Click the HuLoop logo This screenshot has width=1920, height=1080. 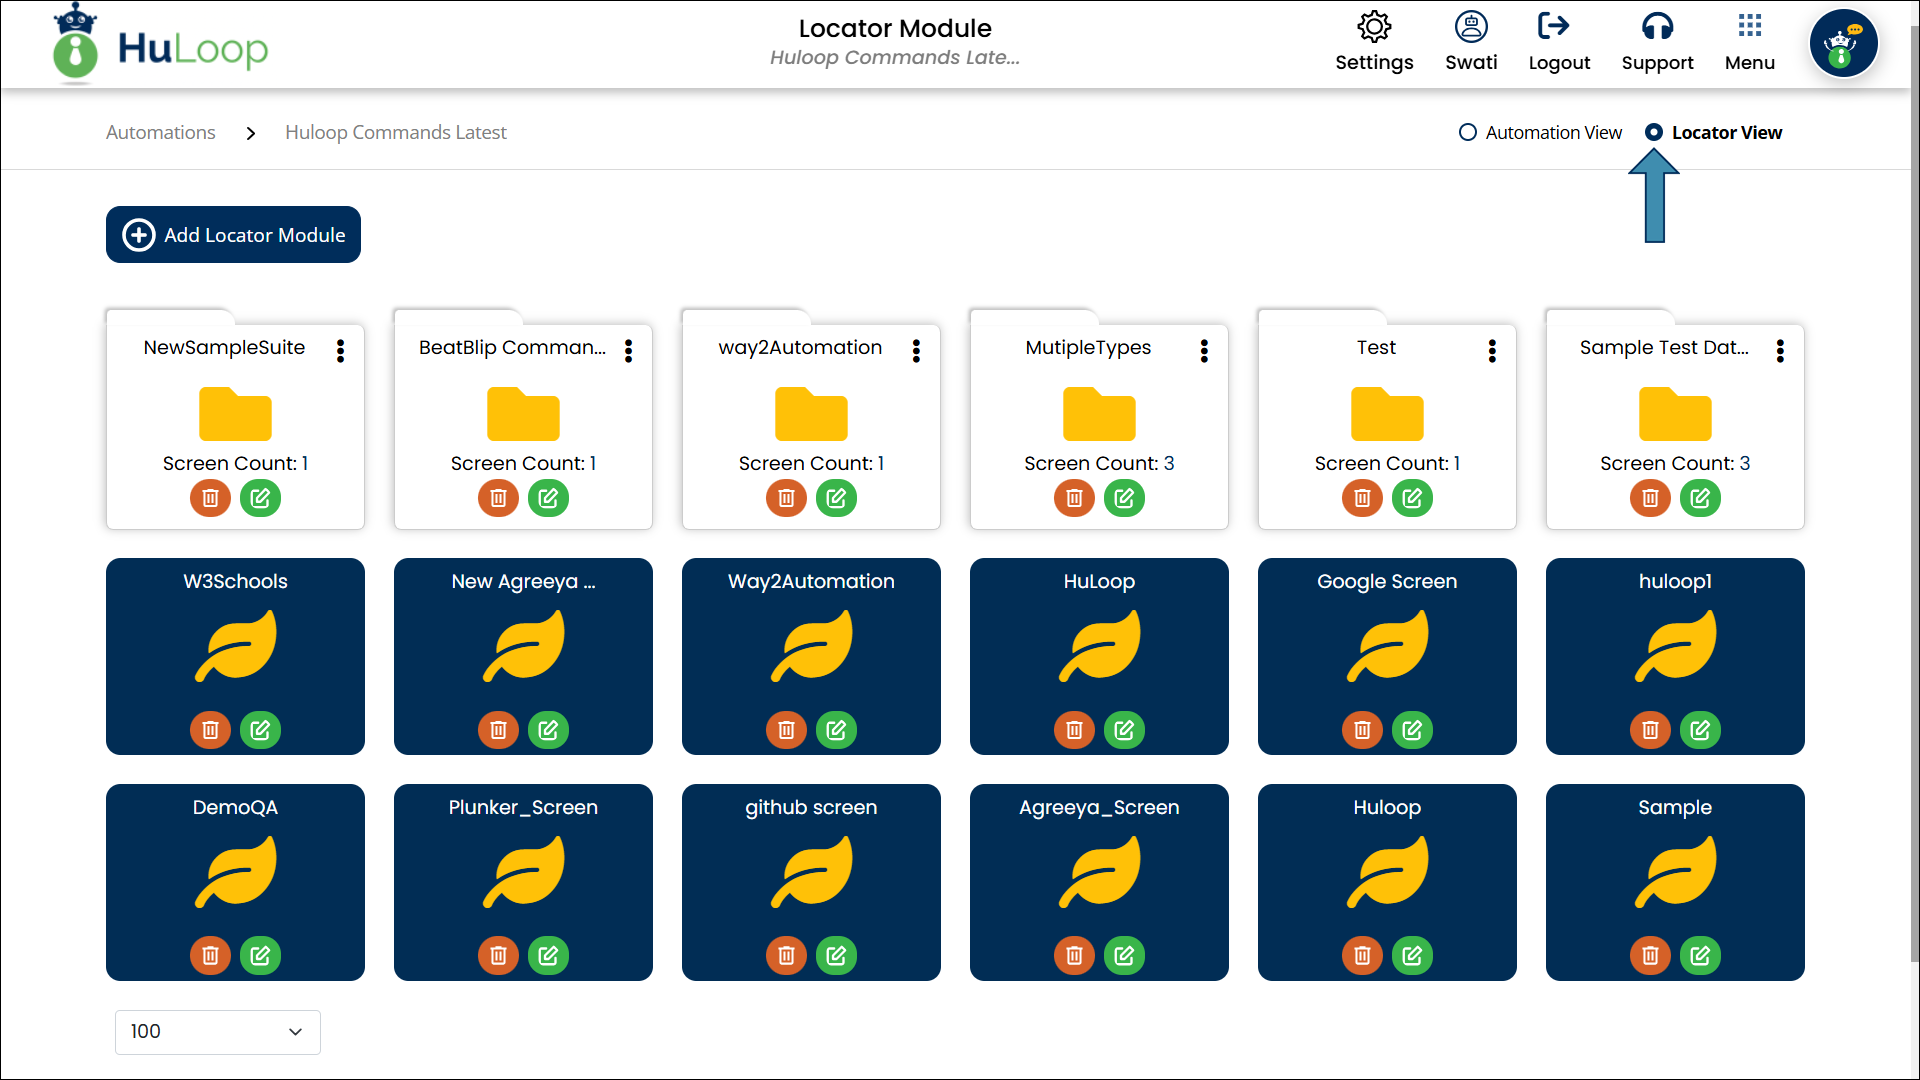[x=160, y=45]
